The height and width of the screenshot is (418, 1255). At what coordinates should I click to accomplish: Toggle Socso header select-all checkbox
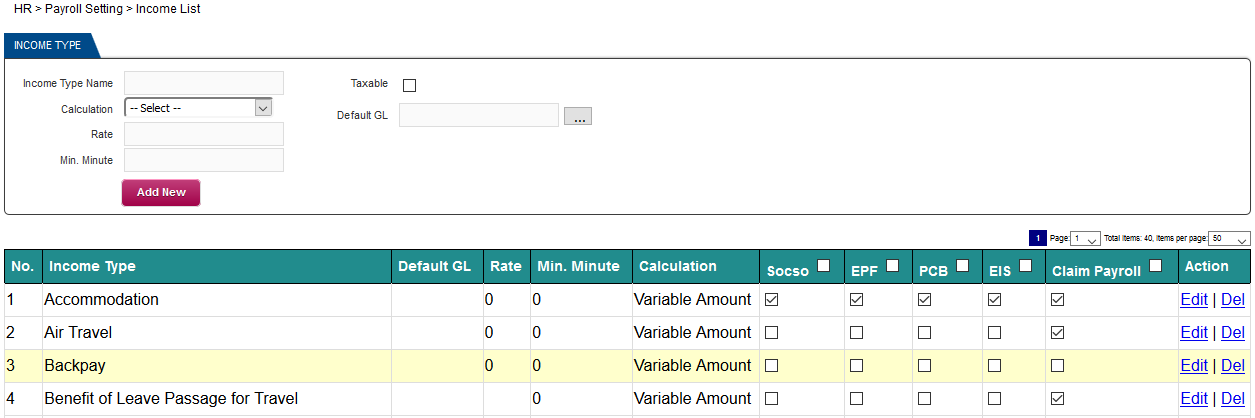823,266
